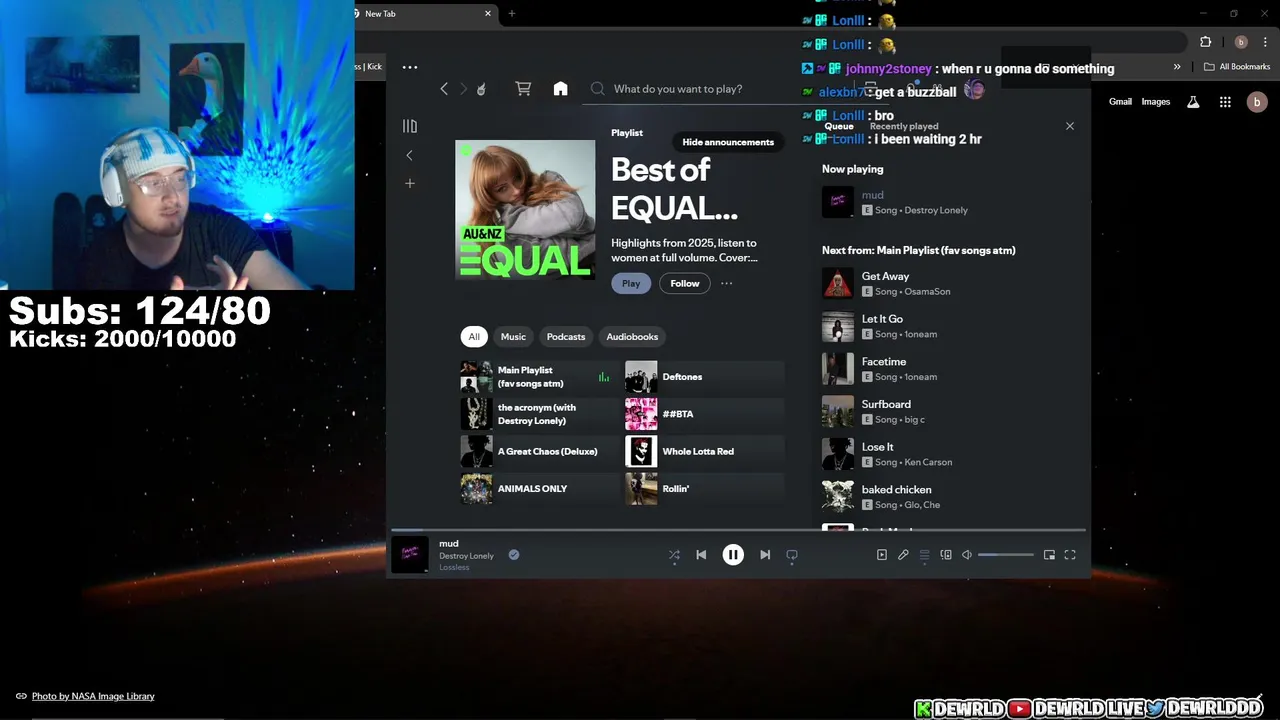Play Let It Go by 1oneam
Screen dimensions: 1280x720
tap(950, 326)
